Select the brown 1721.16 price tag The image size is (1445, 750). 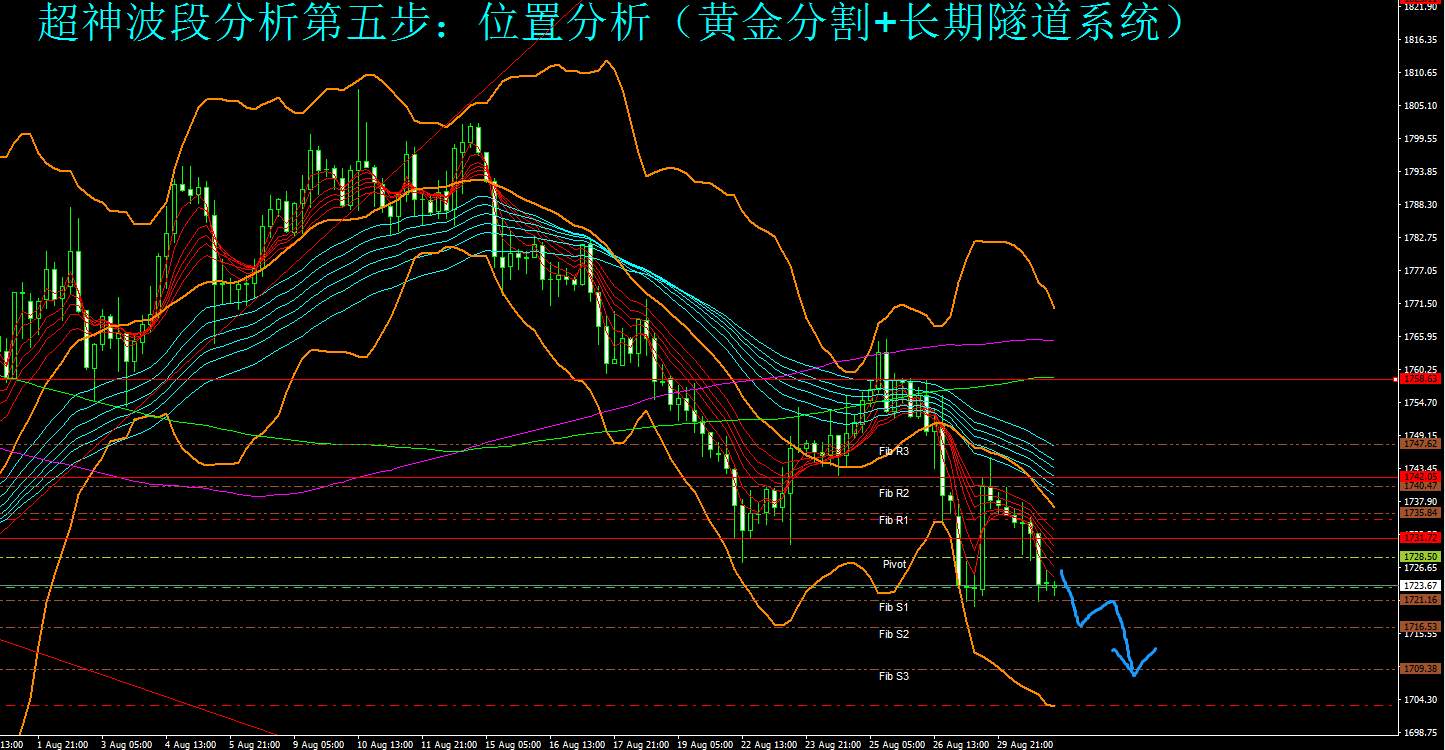coord(1421,599)
